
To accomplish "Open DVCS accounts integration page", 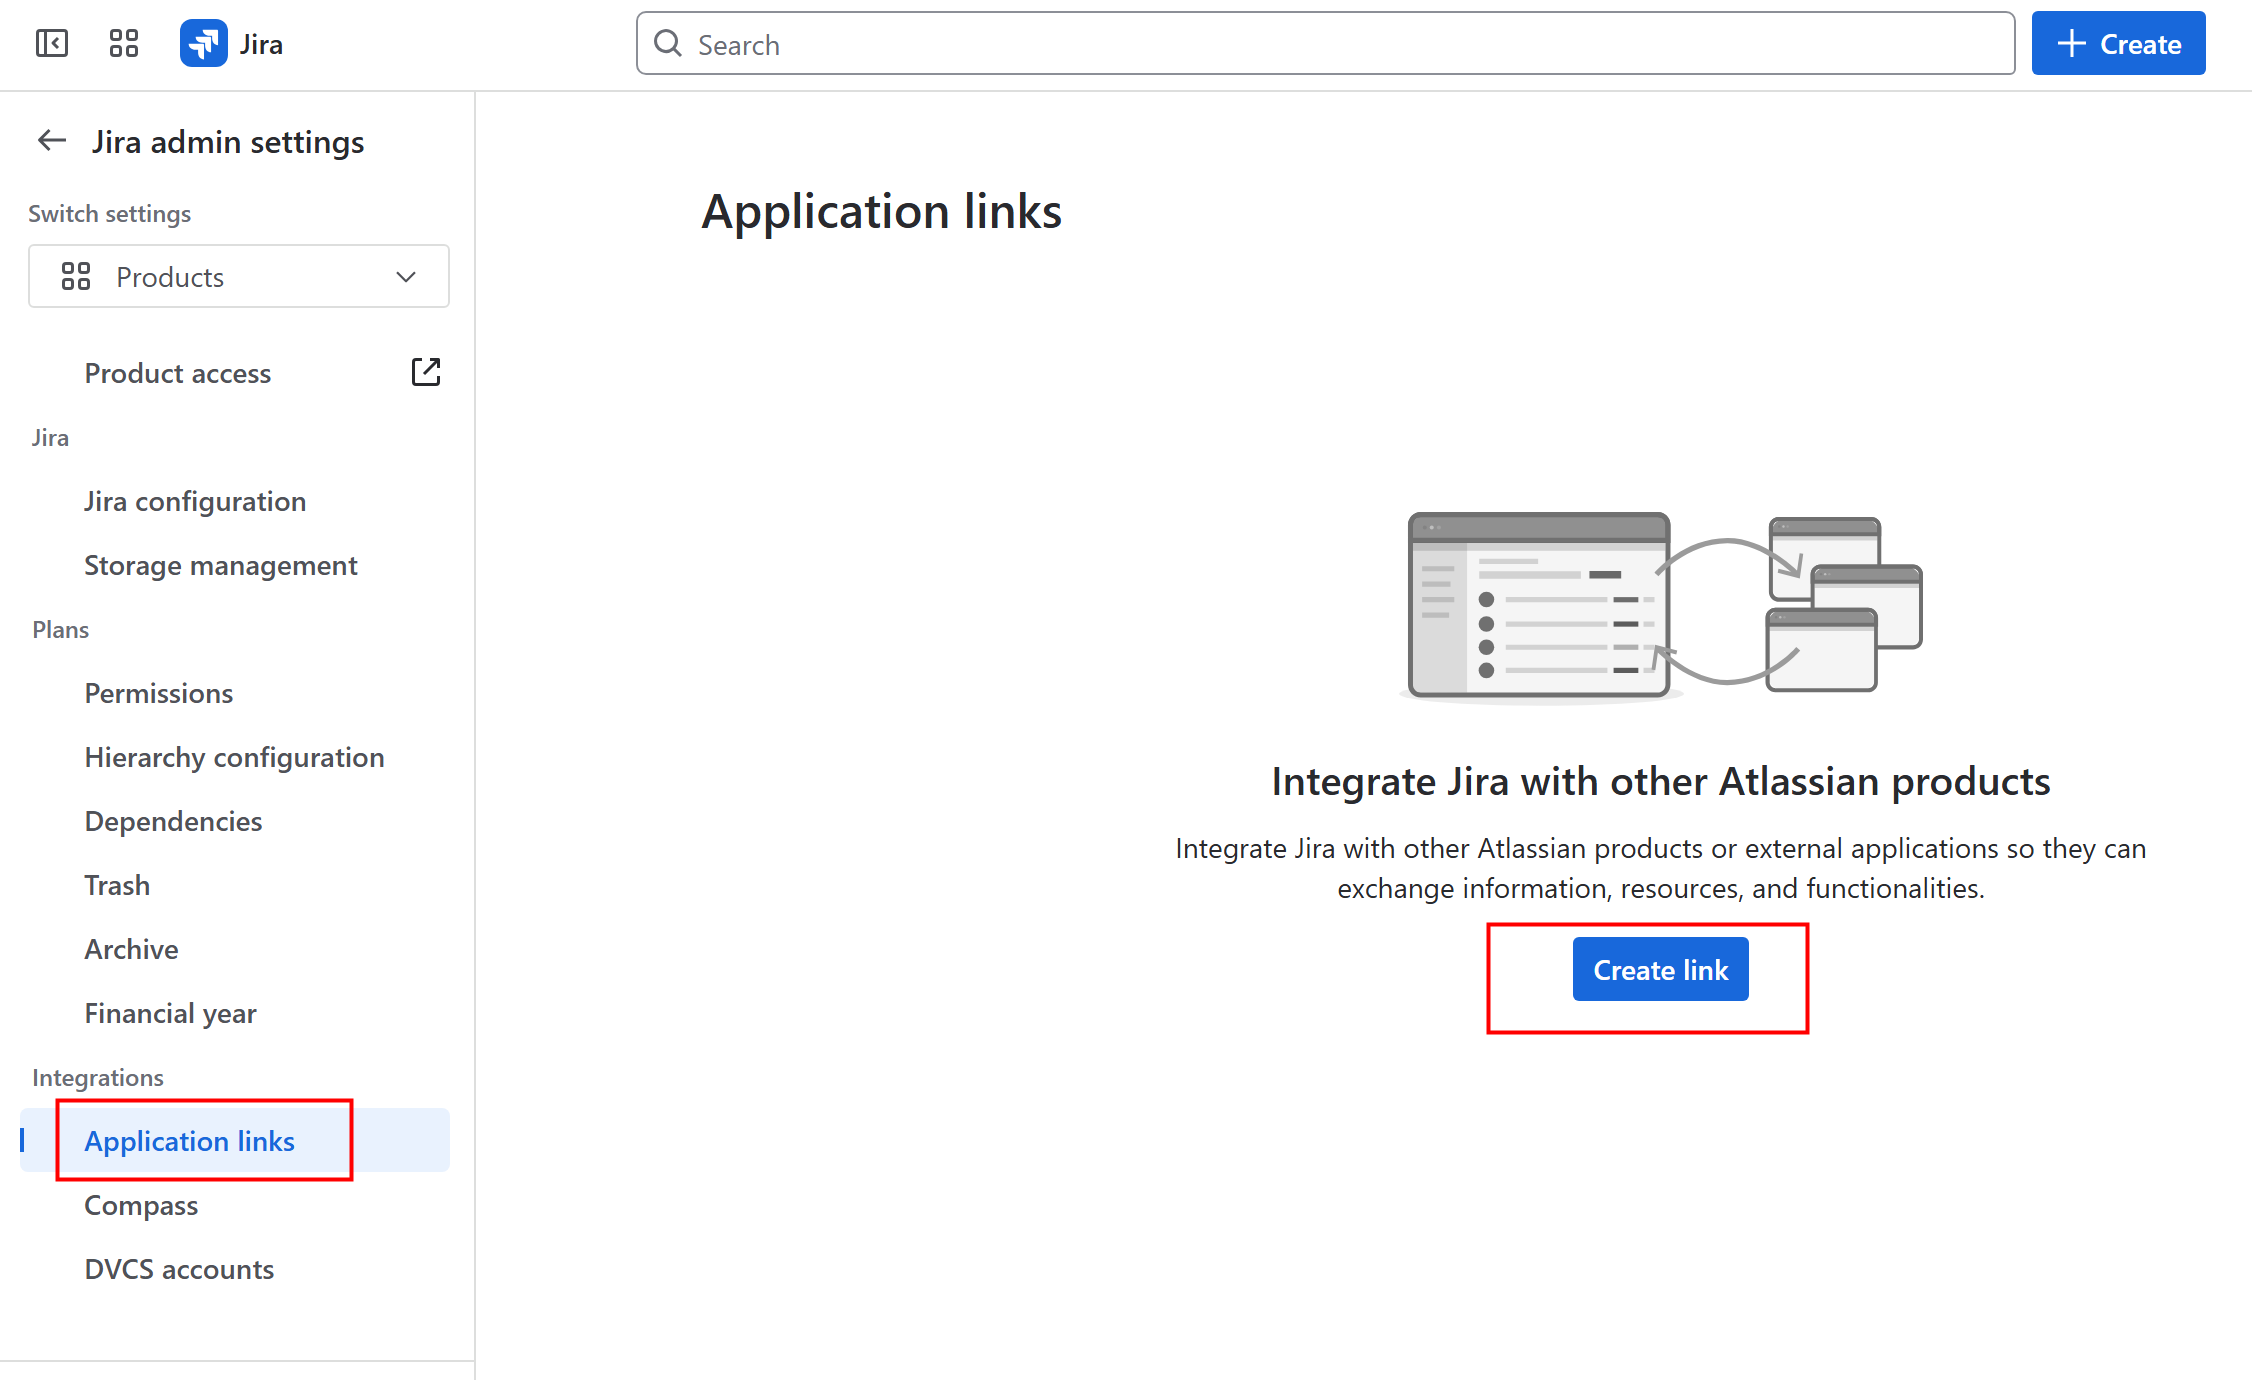I will [179, 1269].
